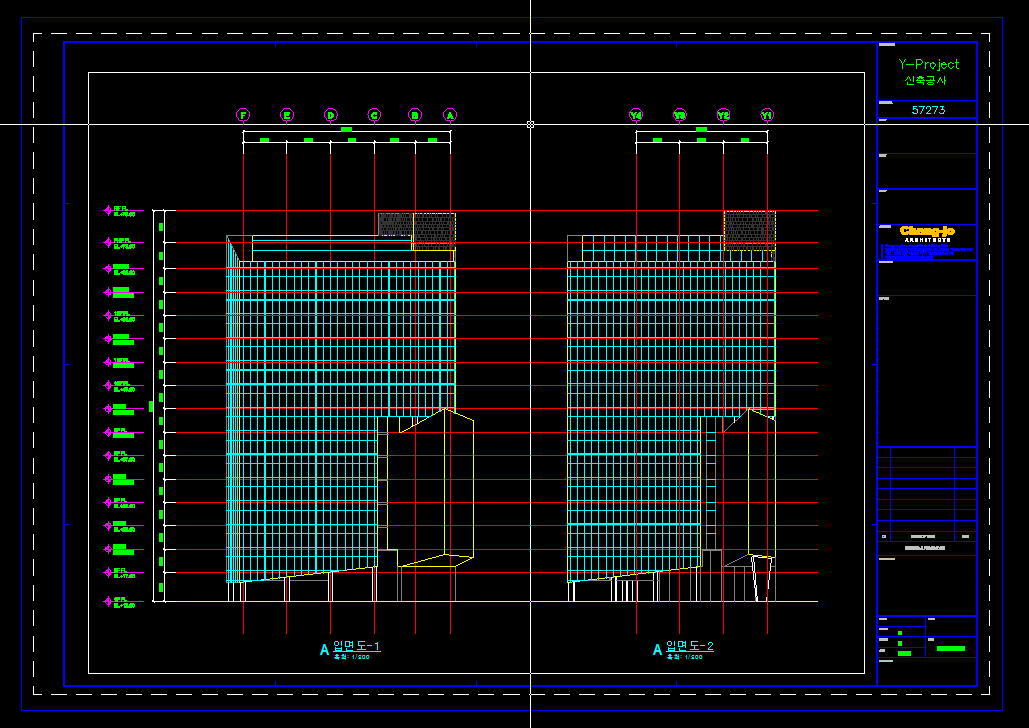Pick the topmost RF FL level marker symbol
The image size is (1029, 728).
108,210
